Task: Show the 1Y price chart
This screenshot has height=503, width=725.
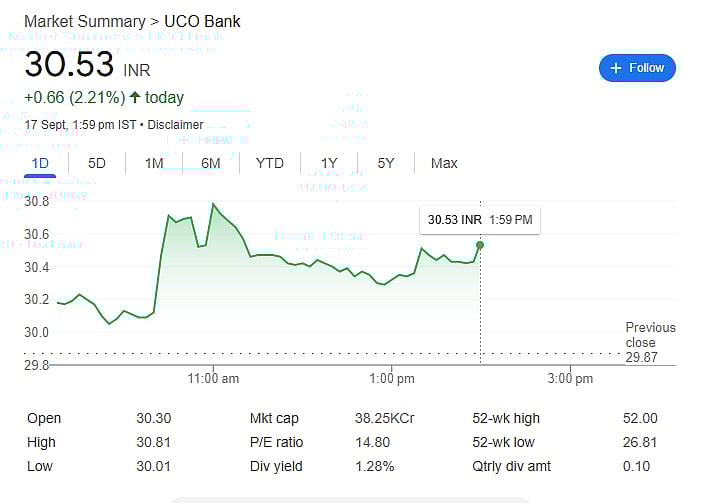Action: 329,163
